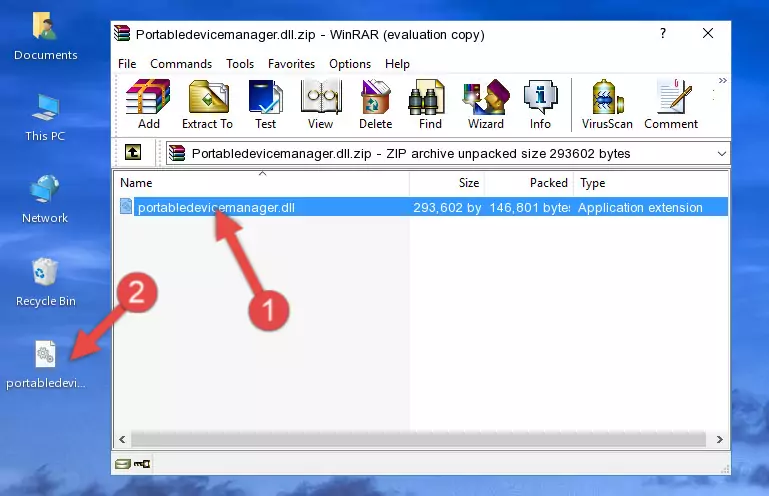Select the This PC desktop icon
The image size is (769, 496).
[x=45, y=118]
